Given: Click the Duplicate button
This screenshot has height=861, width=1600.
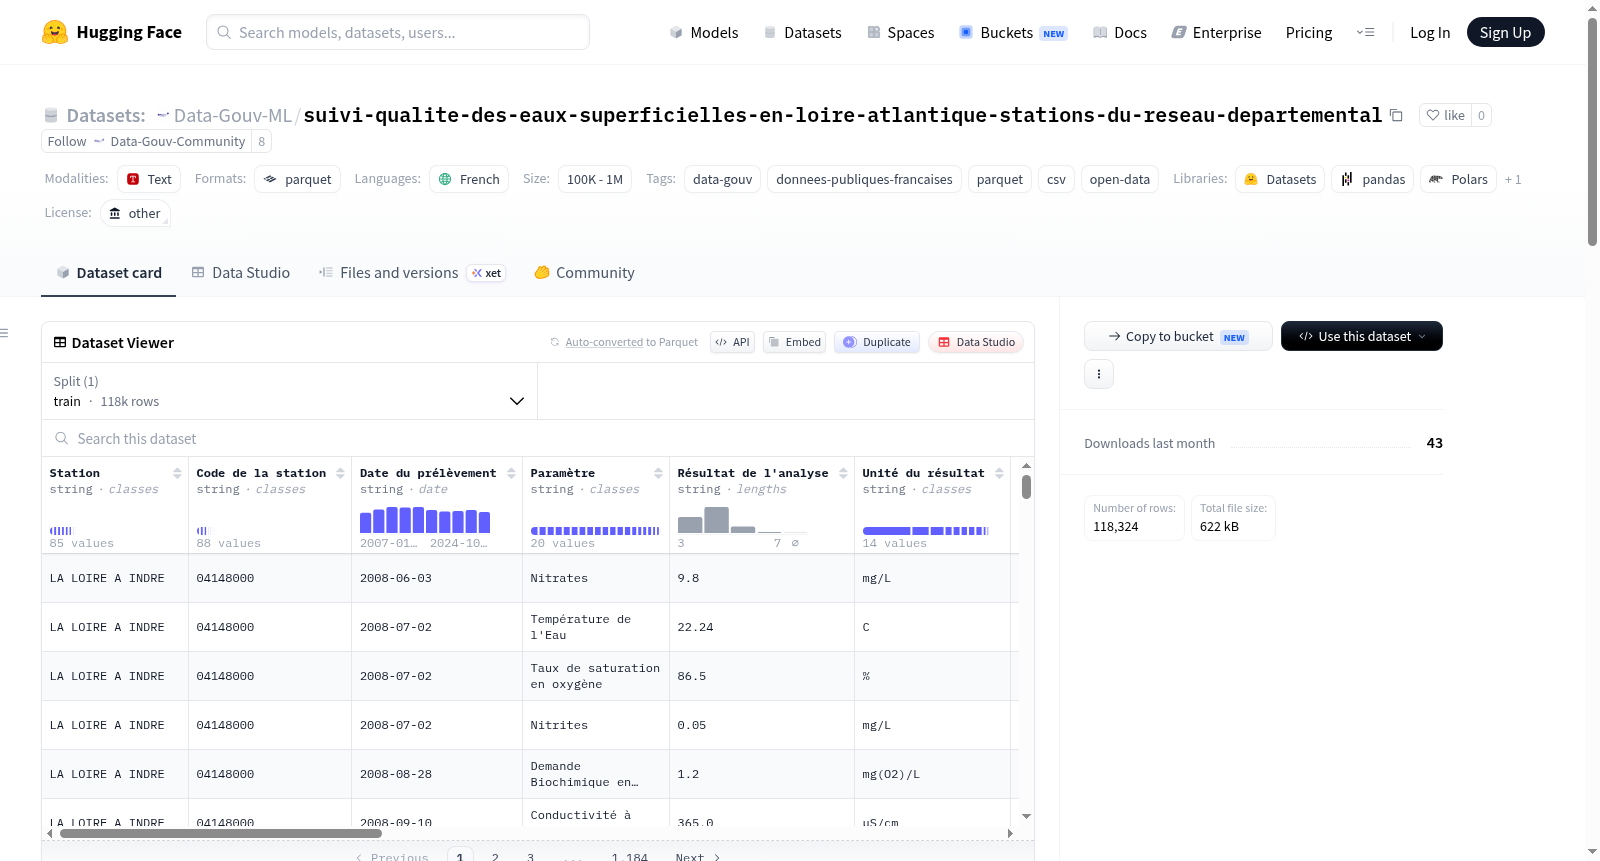Looking at the screenshot, I should click(x=877, y=342).
